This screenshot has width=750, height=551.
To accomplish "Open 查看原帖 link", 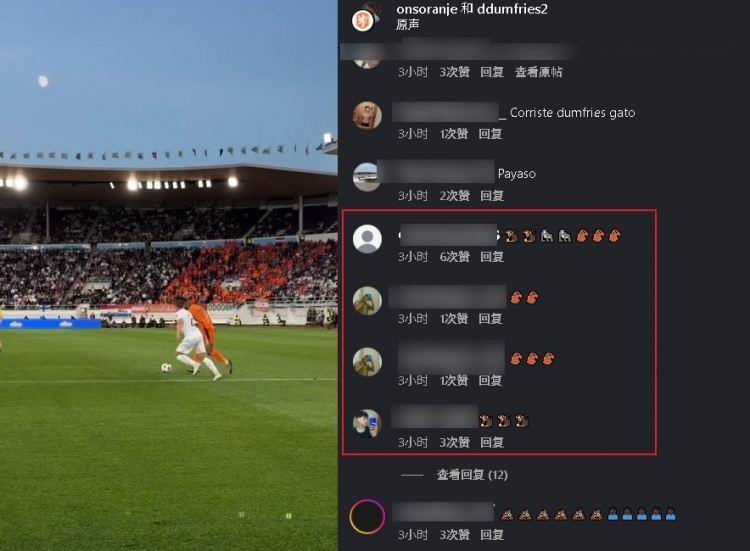I will (539, 72).
